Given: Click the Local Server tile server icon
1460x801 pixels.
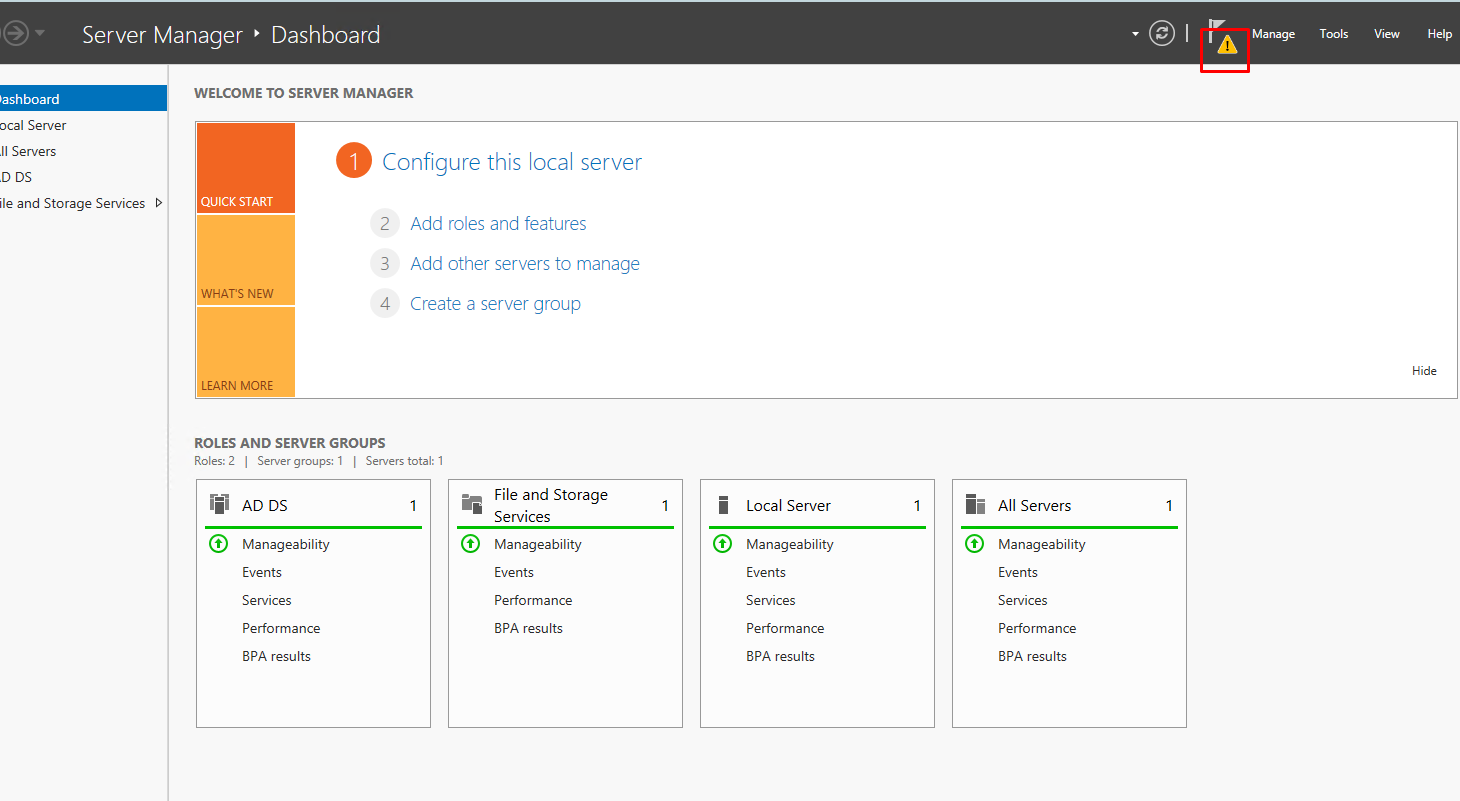Looking at the screenshot, I should coord(724,505).
